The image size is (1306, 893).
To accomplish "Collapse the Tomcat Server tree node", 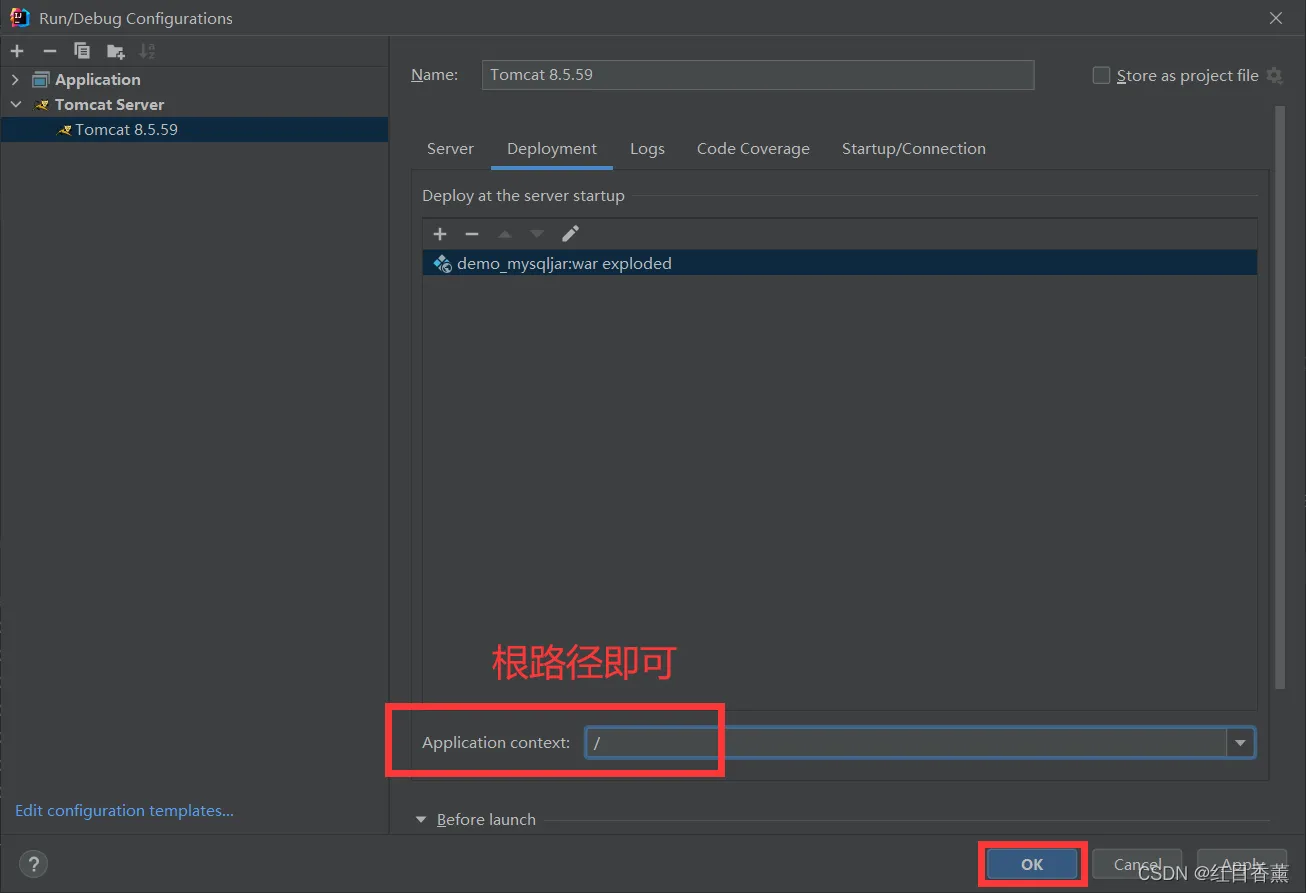I will tap(15, 105).
